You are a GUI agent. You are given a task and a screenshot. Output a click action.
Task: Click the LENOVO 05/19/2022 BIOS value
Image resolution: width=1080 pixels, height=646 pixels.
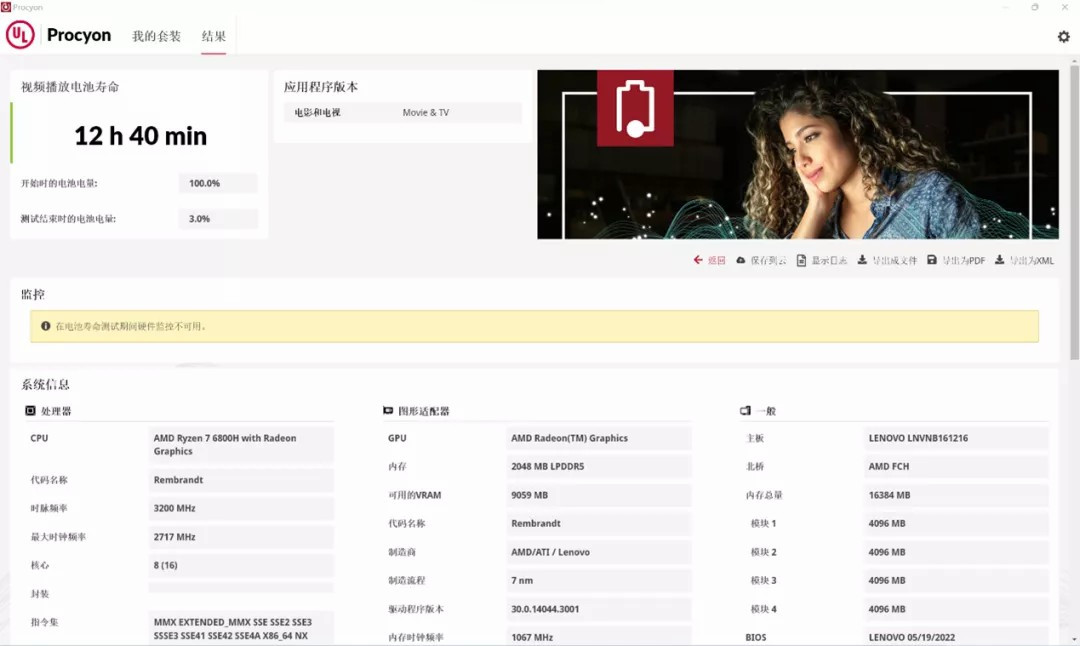pos(956,637)
